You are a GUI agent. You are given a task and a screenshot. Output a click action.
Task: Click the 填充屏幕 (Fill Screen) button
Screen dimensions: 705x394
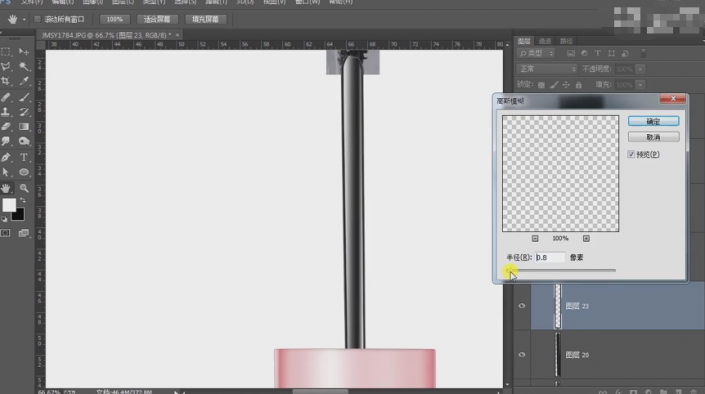pyautogui.click(x=205, y=19)
